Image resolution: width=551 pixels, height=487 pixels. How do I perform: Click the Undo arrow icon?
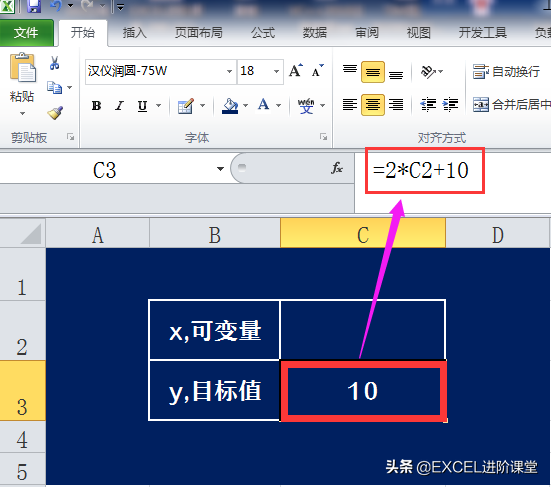[56, 6]
